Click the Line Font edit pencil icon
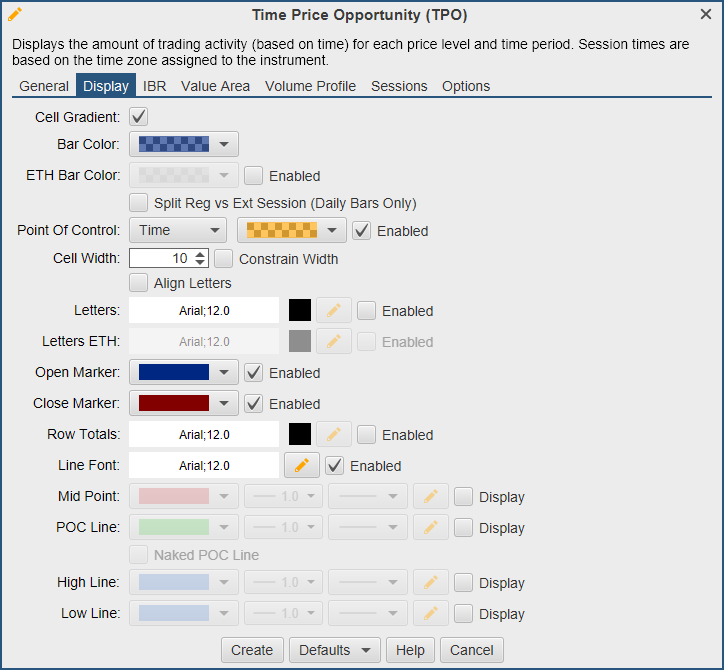 point(301,466)
